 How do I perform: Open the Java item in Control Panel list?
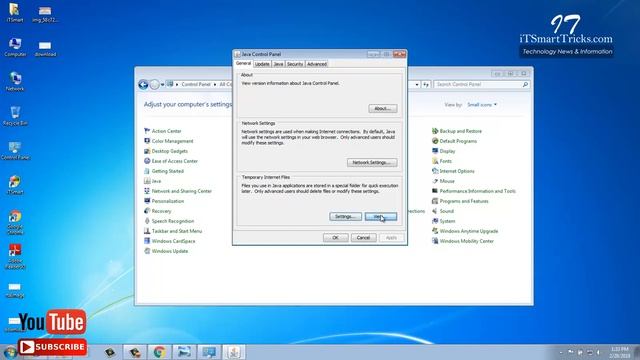[x=153, y=181]
